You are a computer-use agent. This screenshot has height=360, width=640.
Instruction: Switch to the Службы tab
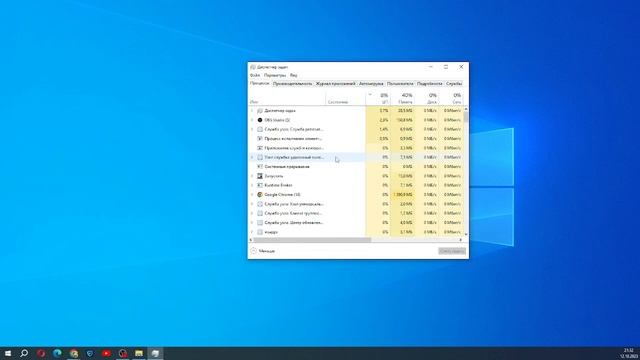click(x=454, y=84)
